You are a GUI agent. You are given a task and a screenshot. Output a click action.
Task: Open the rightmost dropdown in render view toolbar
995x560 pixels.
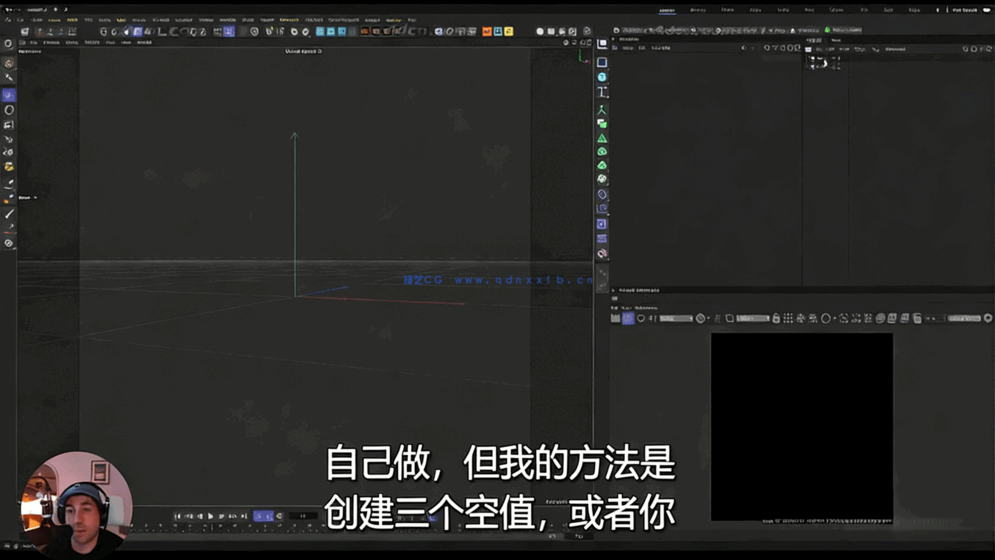pyautogui.click(x=965, y=318)
